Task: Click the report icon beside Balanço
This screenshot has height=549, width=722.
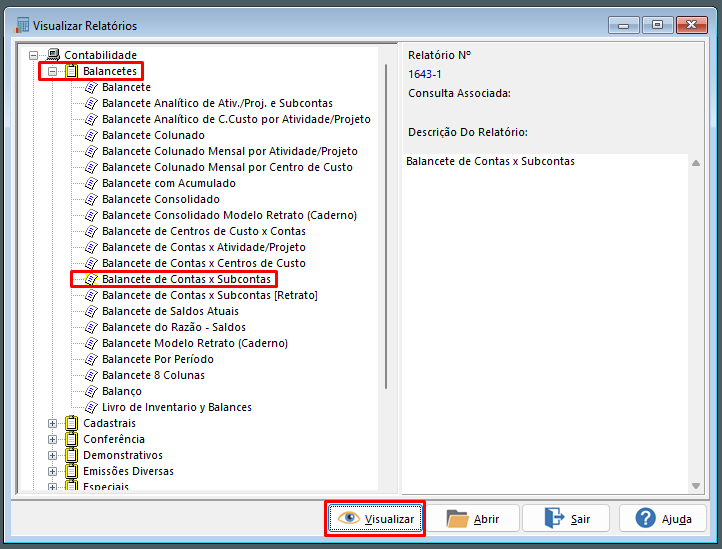Action: point(92,391)
